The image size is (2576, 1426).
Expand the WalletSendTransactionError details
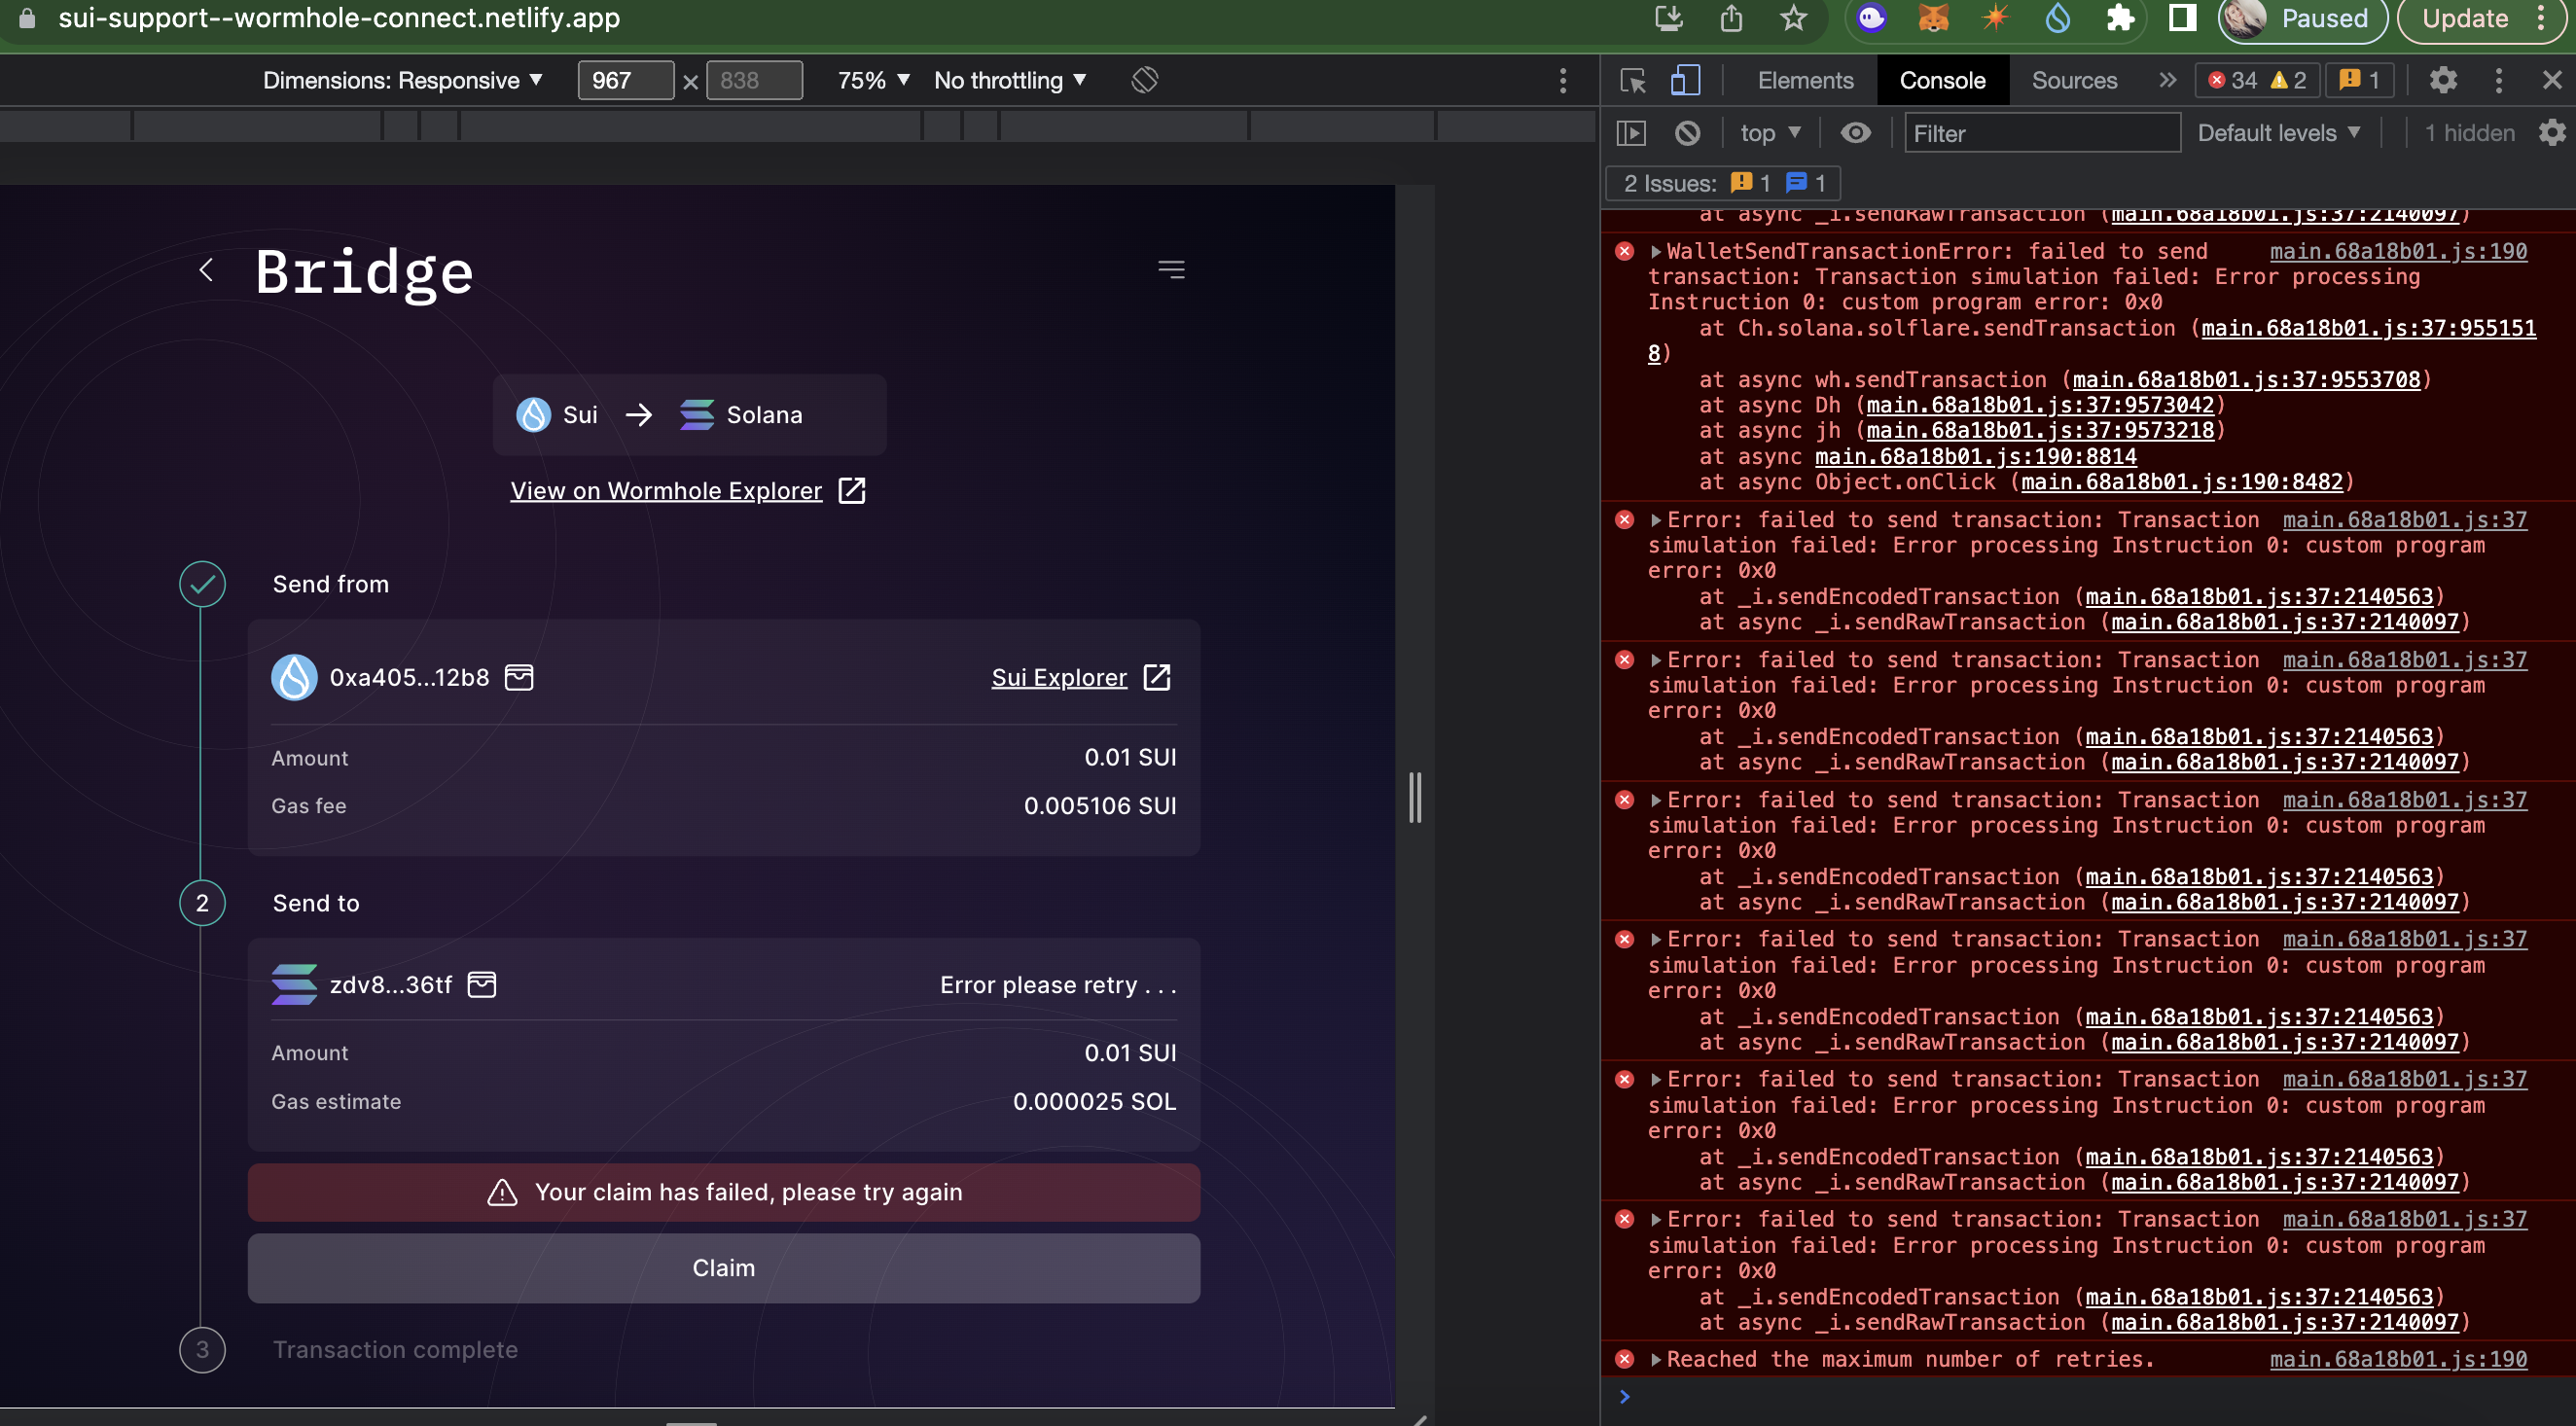click(1657, 251)
